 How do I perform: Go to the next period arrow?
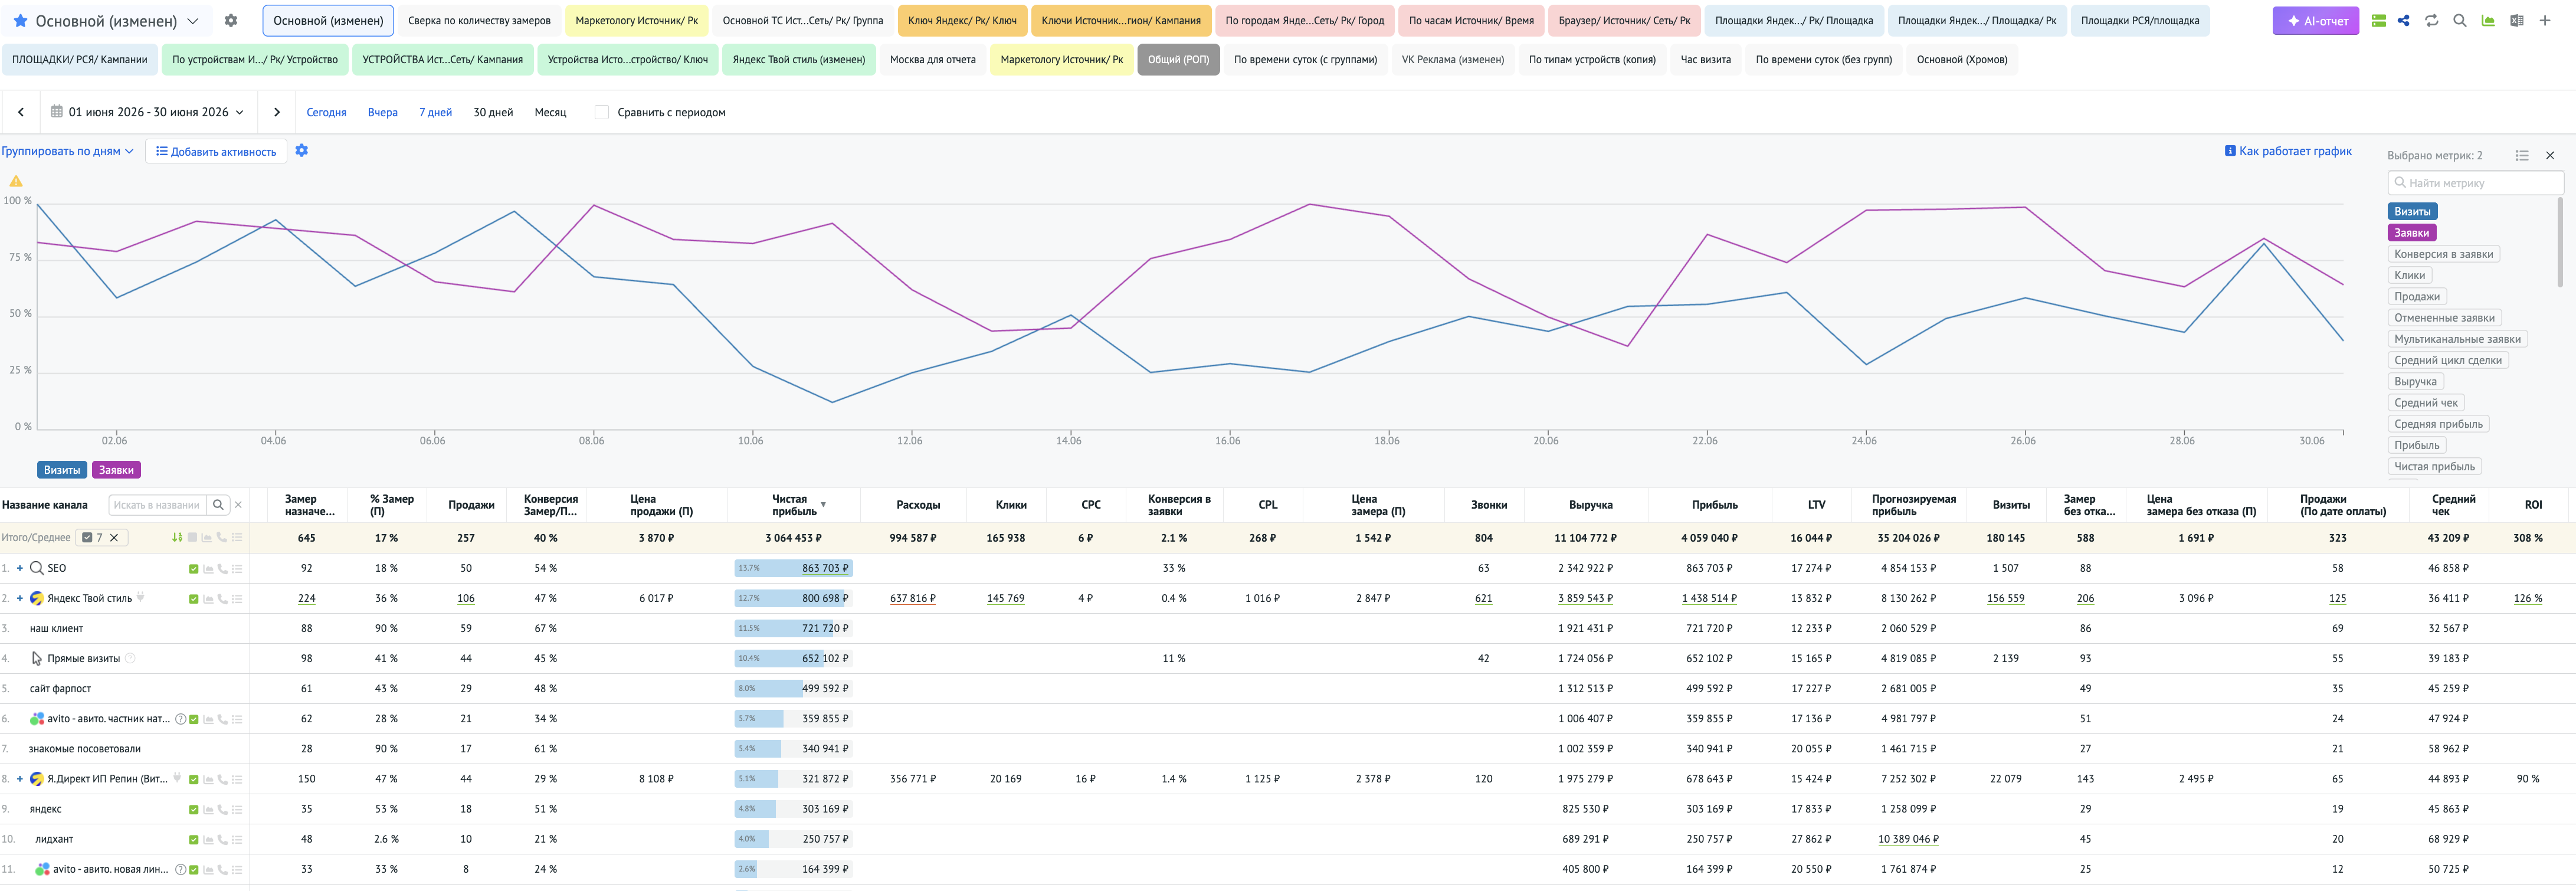[x=277, y=112]
